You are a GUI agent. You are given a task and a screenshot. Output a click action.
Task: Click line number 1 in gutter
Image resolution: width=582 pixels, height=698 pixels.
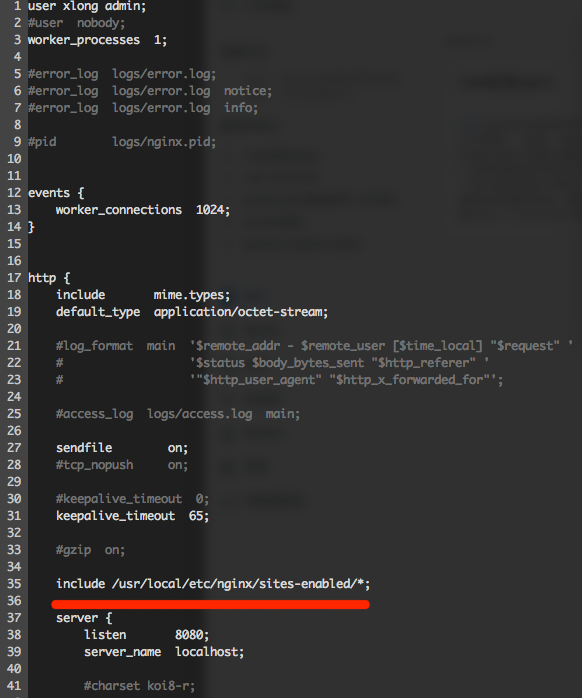point(17,6)
